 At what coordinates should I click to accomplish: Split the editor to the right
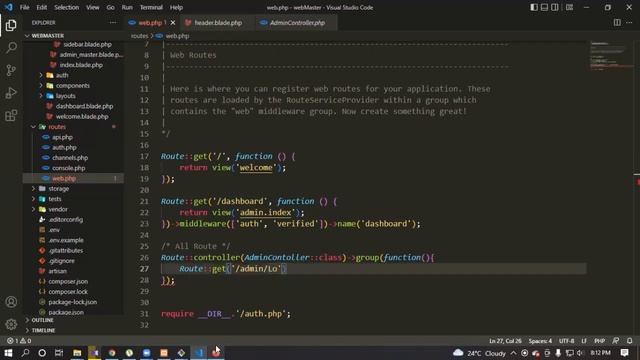[x=617, y=23]
